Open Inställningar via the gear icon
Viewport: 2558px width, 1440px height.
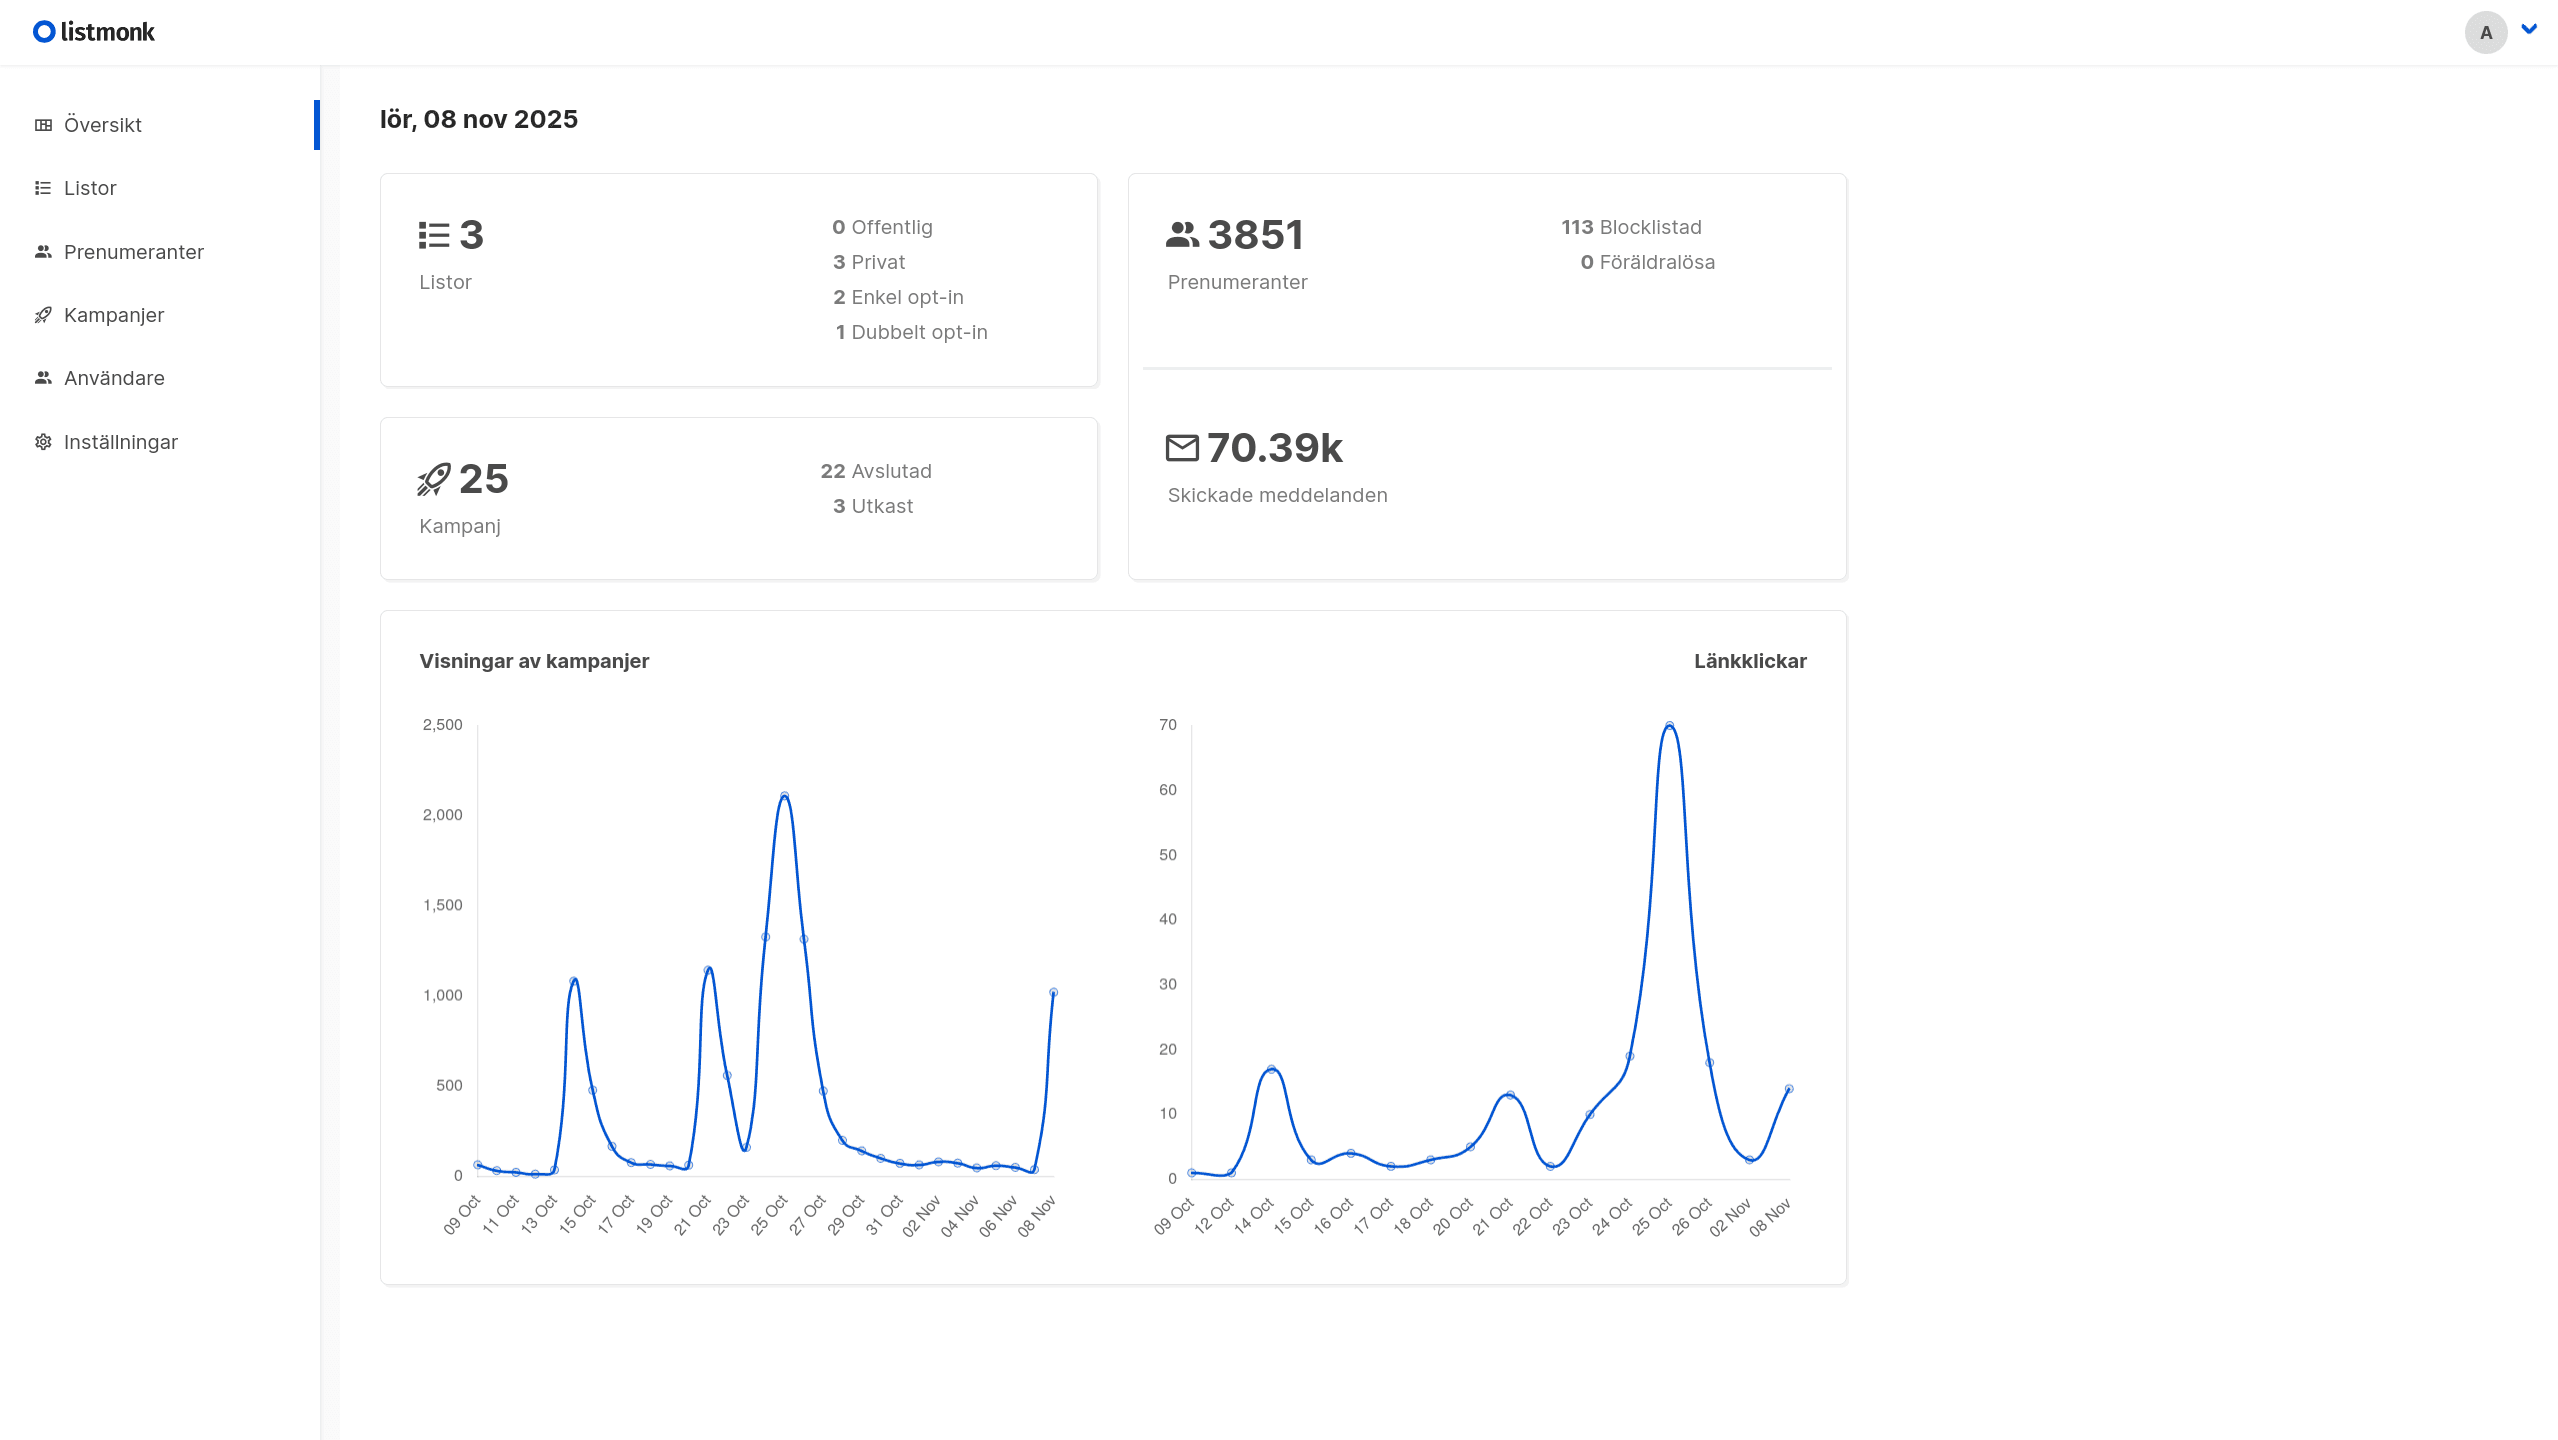point(44,441)
